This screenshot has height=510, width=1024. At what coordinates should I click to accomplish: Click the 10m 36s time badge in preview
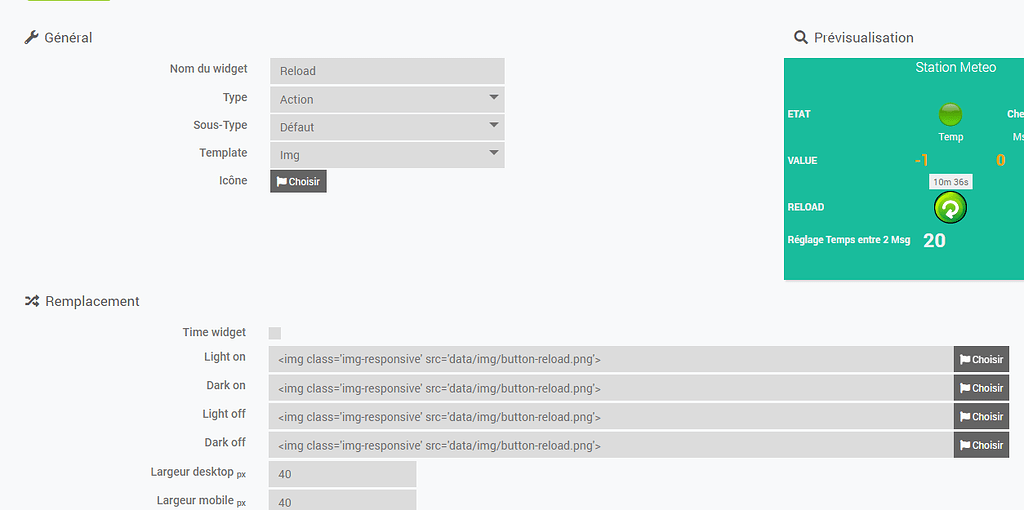click(951, 182)
